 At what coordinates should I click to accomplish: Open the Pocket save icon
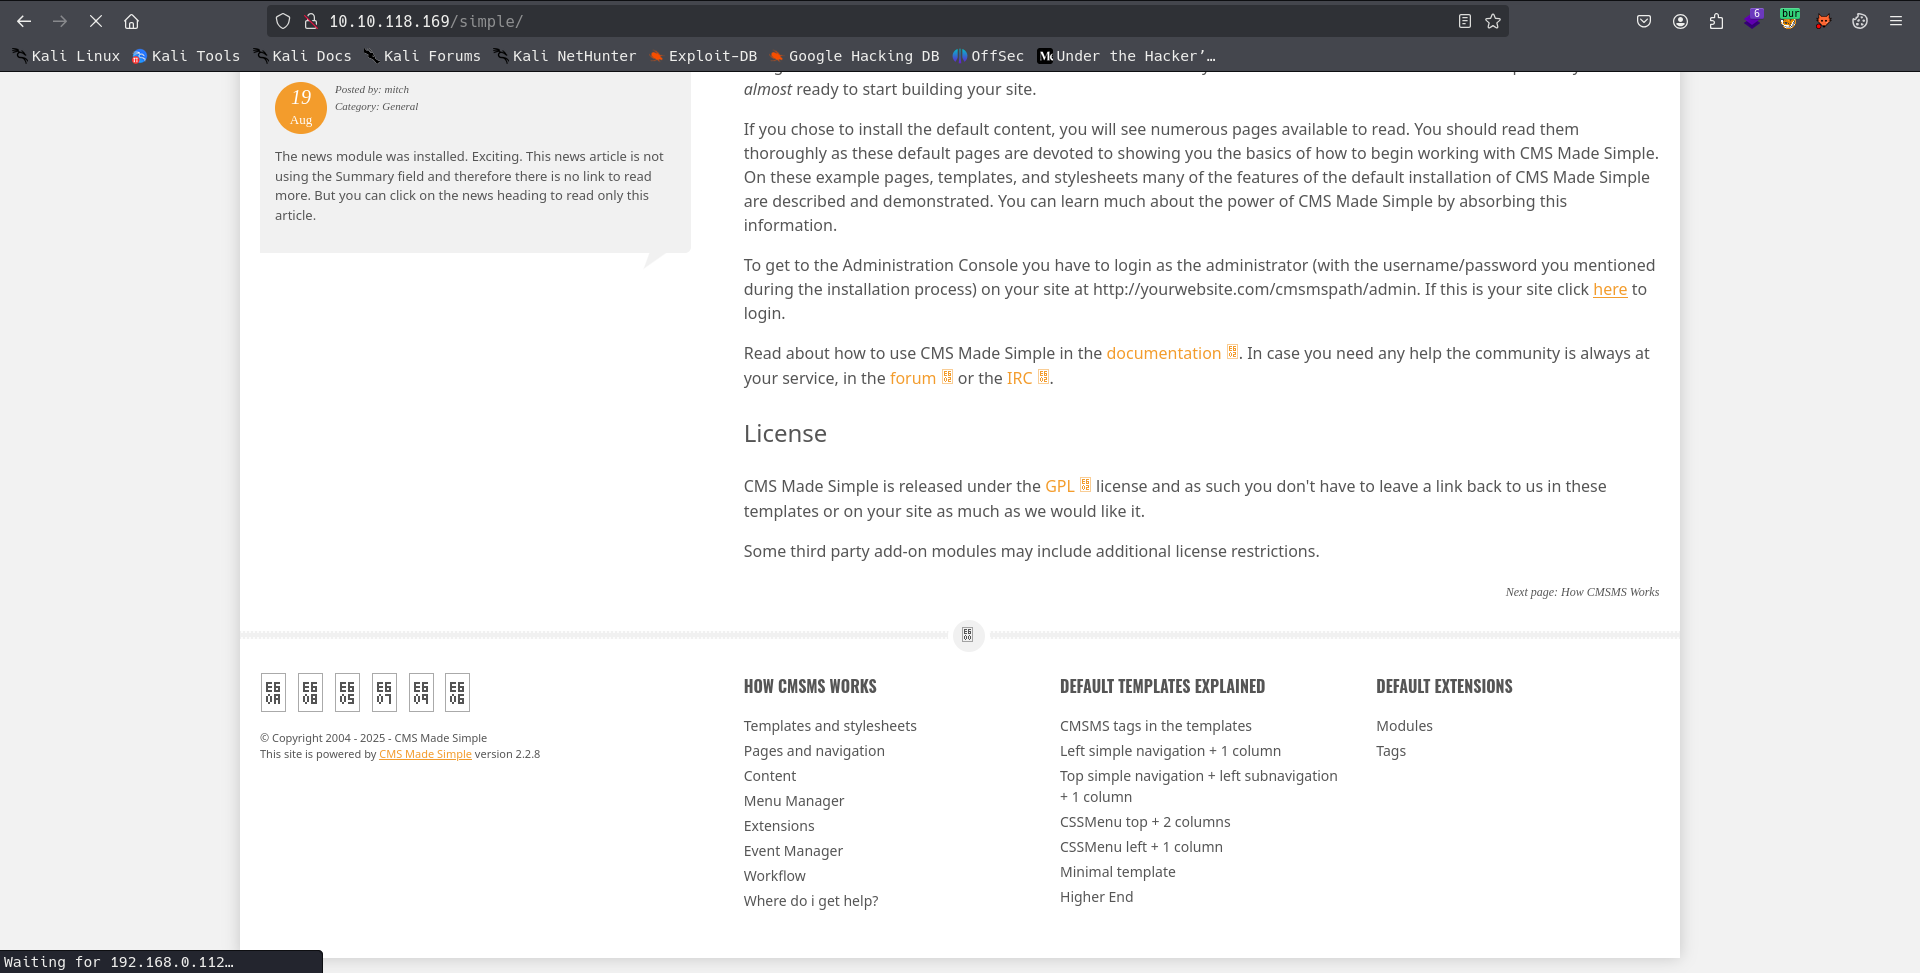tap(1644, 21)
